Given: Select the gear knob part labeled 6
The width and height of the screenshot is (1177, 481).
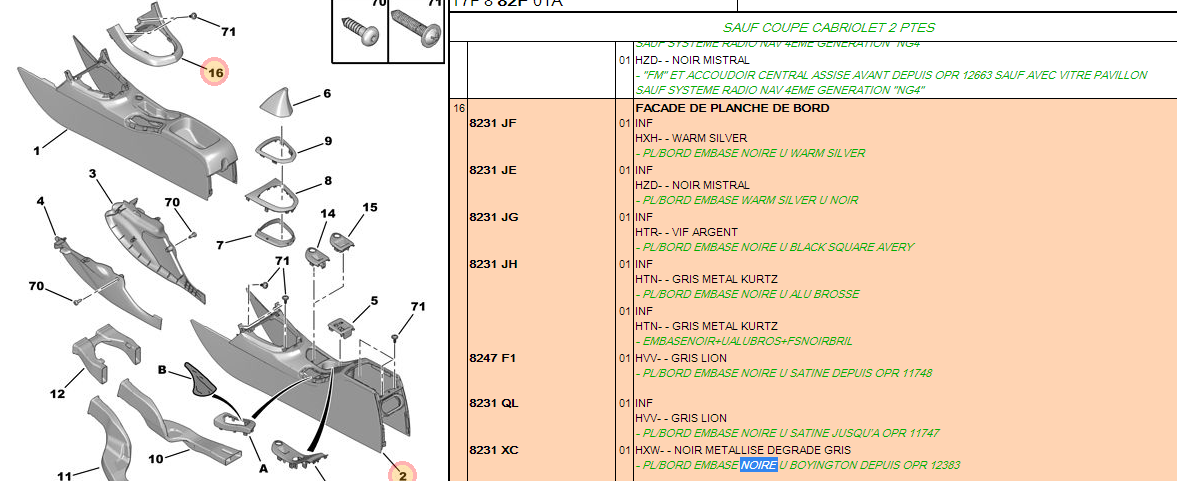Looking at the screenshot, I should (x=277, y=103).
